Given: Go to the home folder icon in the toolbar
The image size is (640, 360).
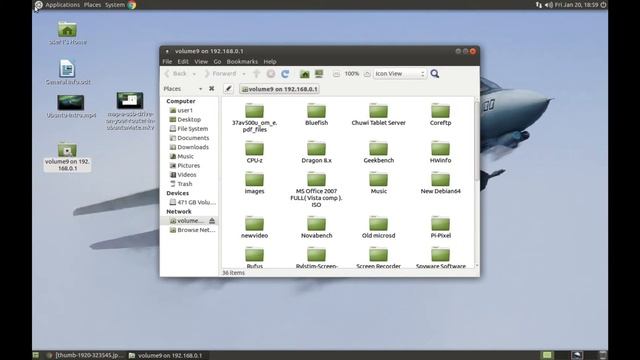Looking at the screenshot, I should click(x=304, y=74).
